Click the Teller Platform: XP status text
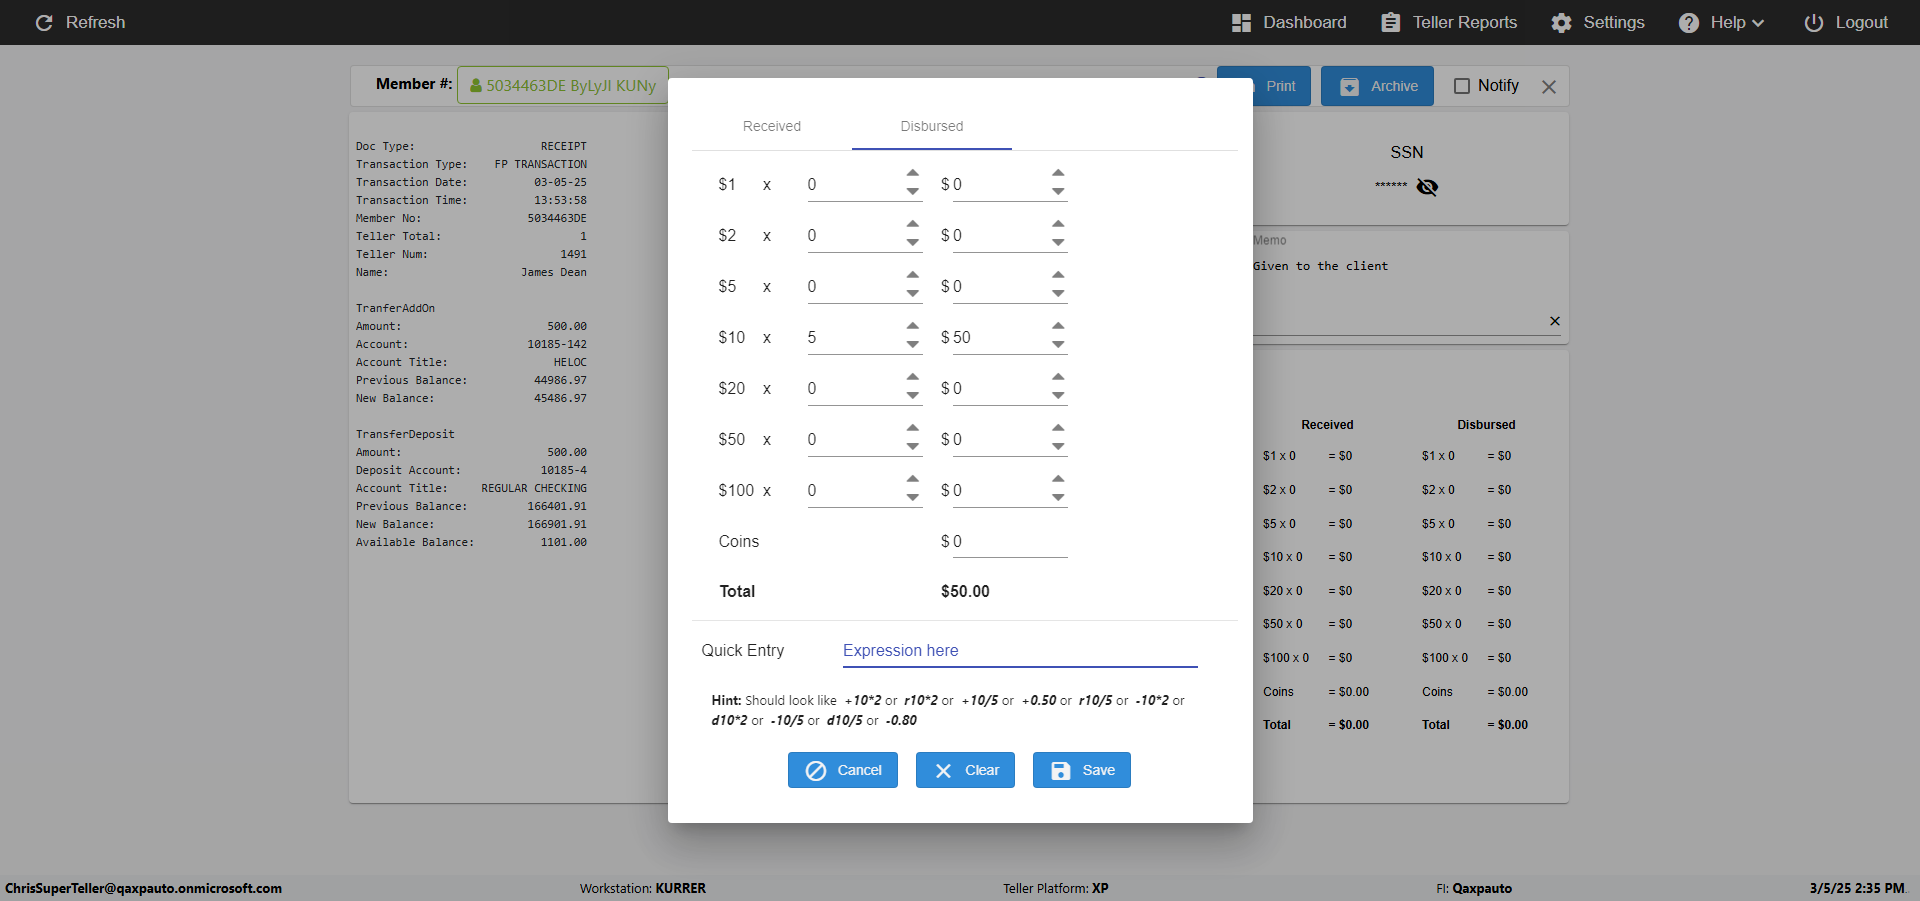This screenshot has width=1920, height=901. pyautogui.click(x=1056, y=888)
